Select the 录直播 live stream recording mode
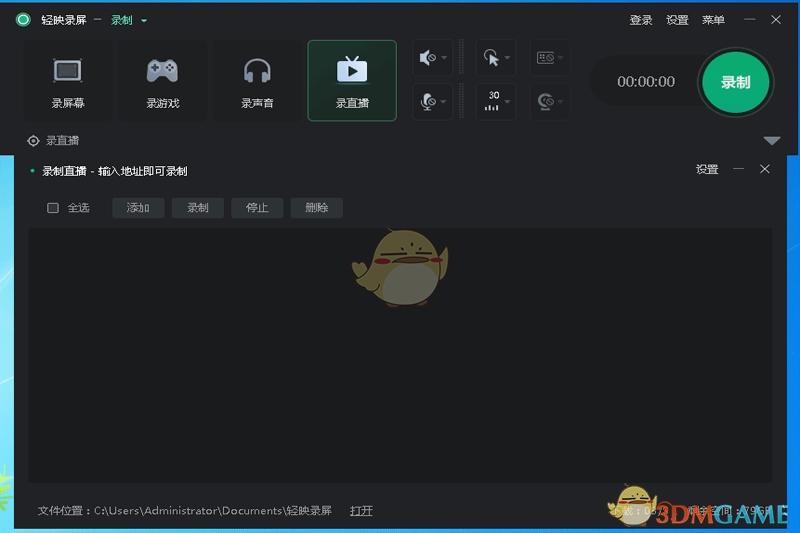 pos(352,81)
